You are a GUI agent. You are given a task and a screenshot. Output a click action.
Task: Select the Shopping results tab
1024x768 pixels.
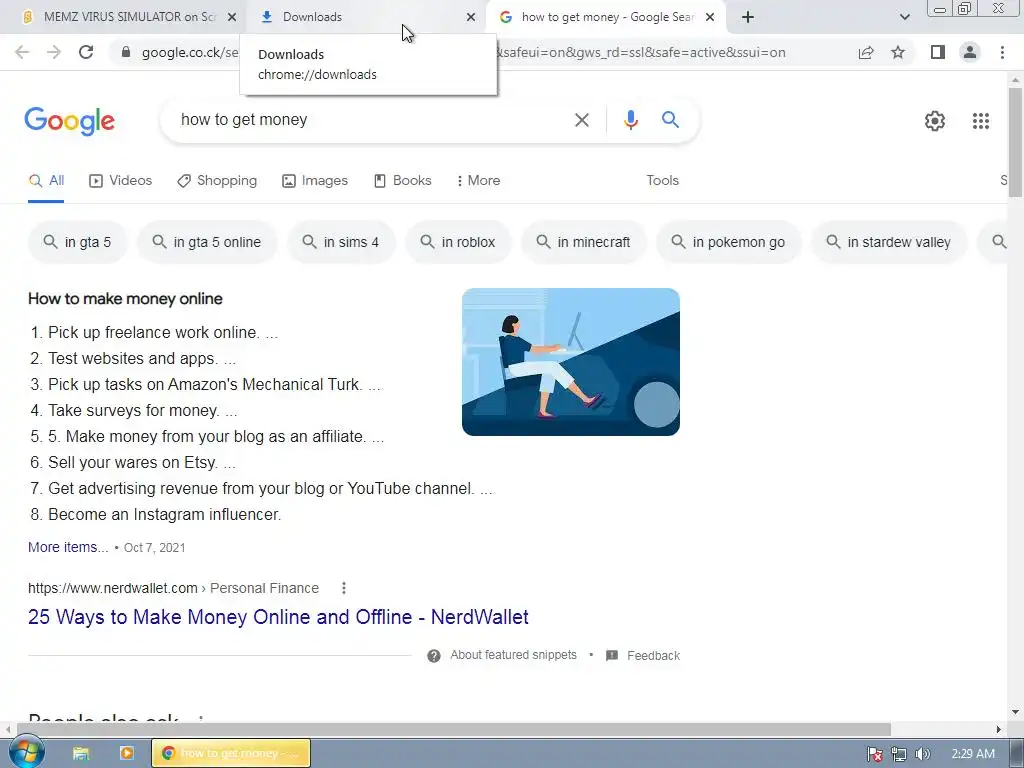tap(217, 181)
